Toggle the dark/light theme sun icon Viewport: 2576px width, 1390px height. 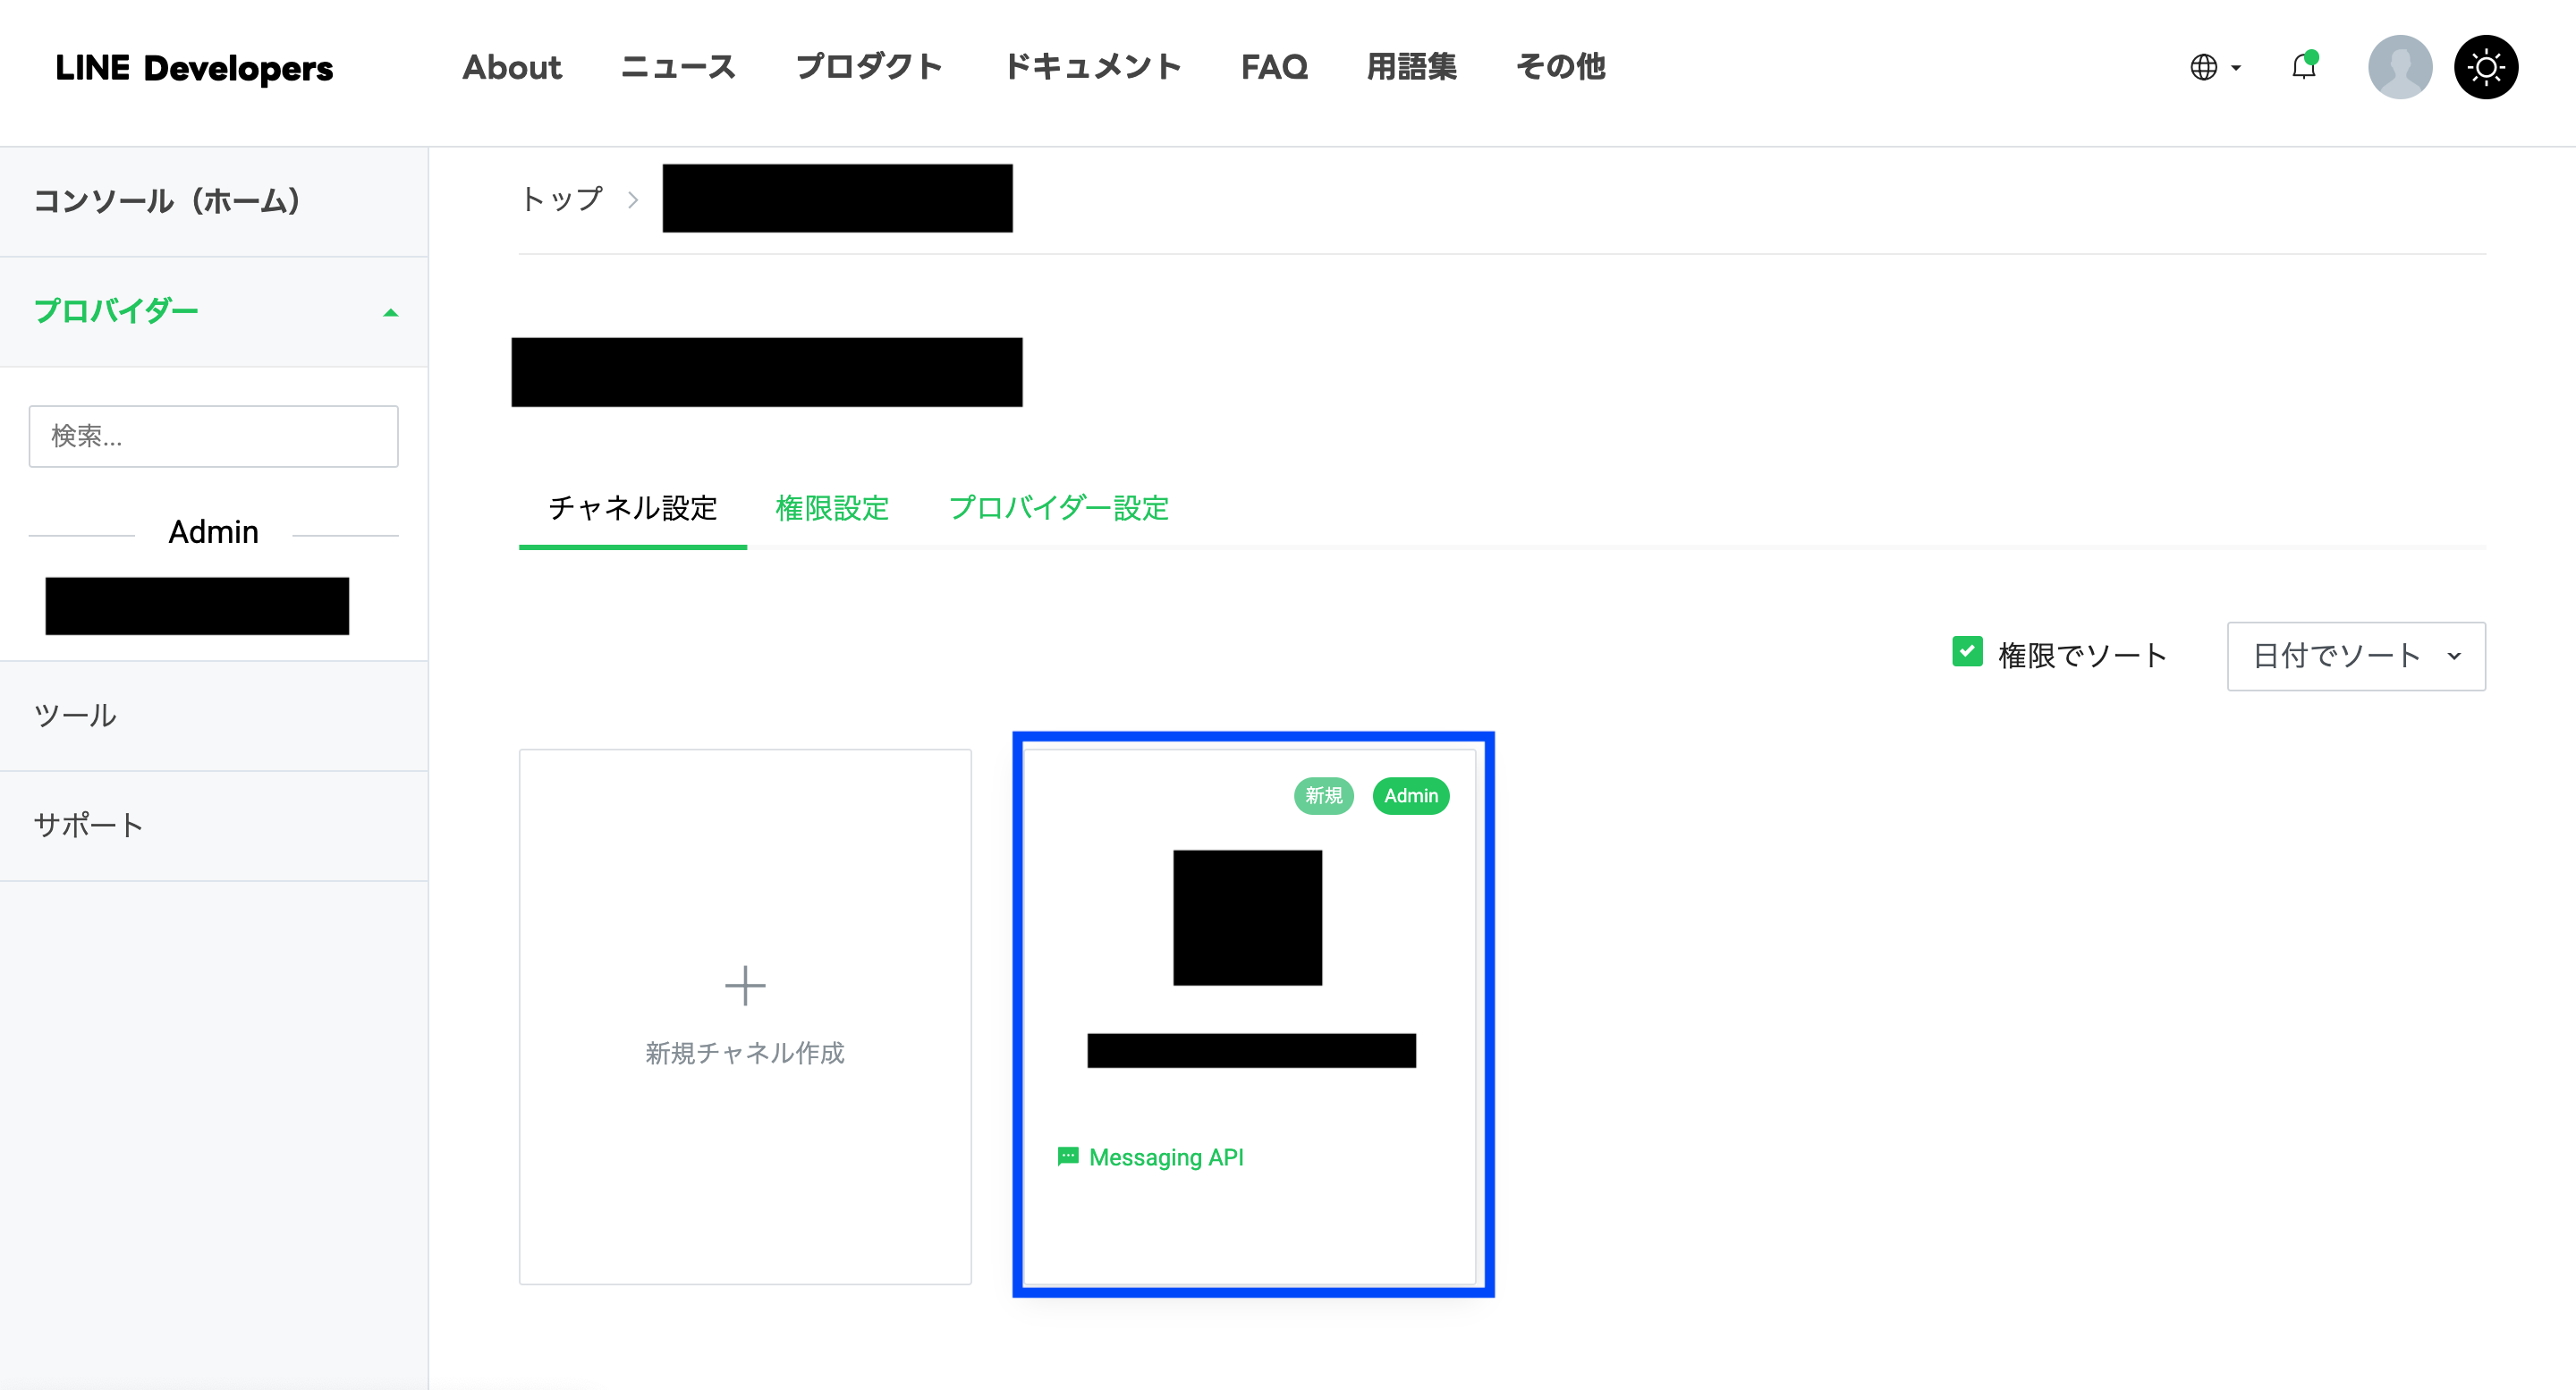point(2485,67)
